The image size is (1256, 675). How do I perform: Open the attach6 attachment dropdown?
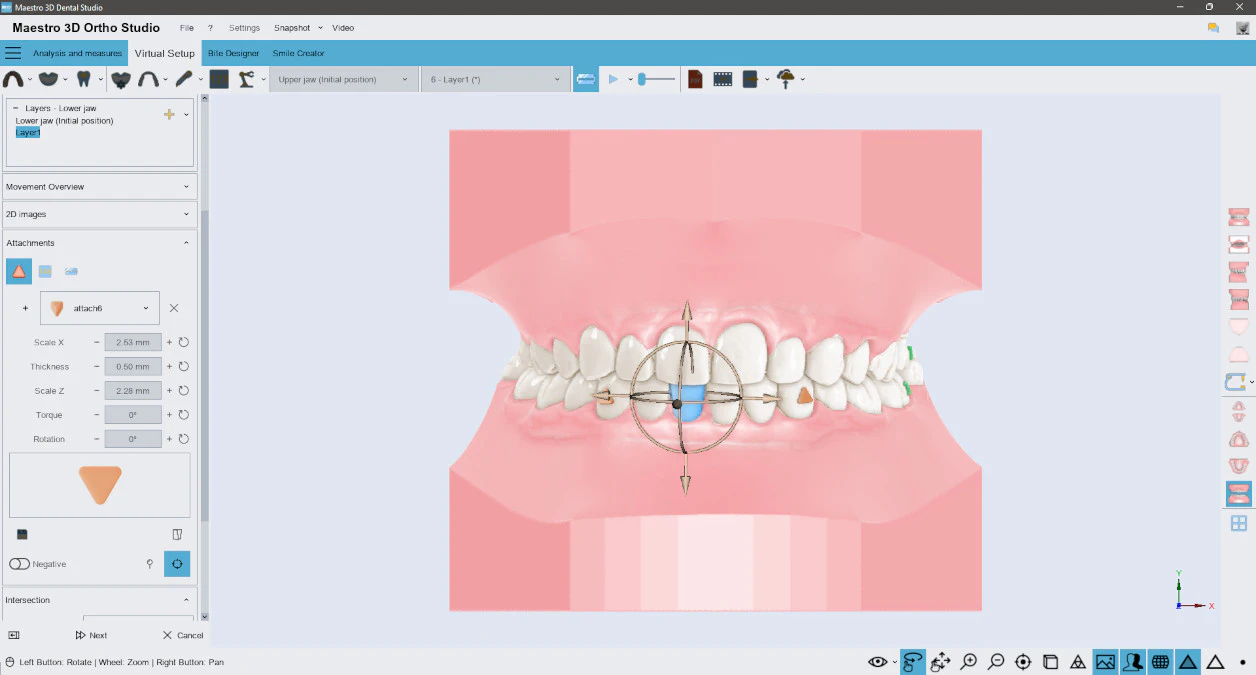pos(99,307)
